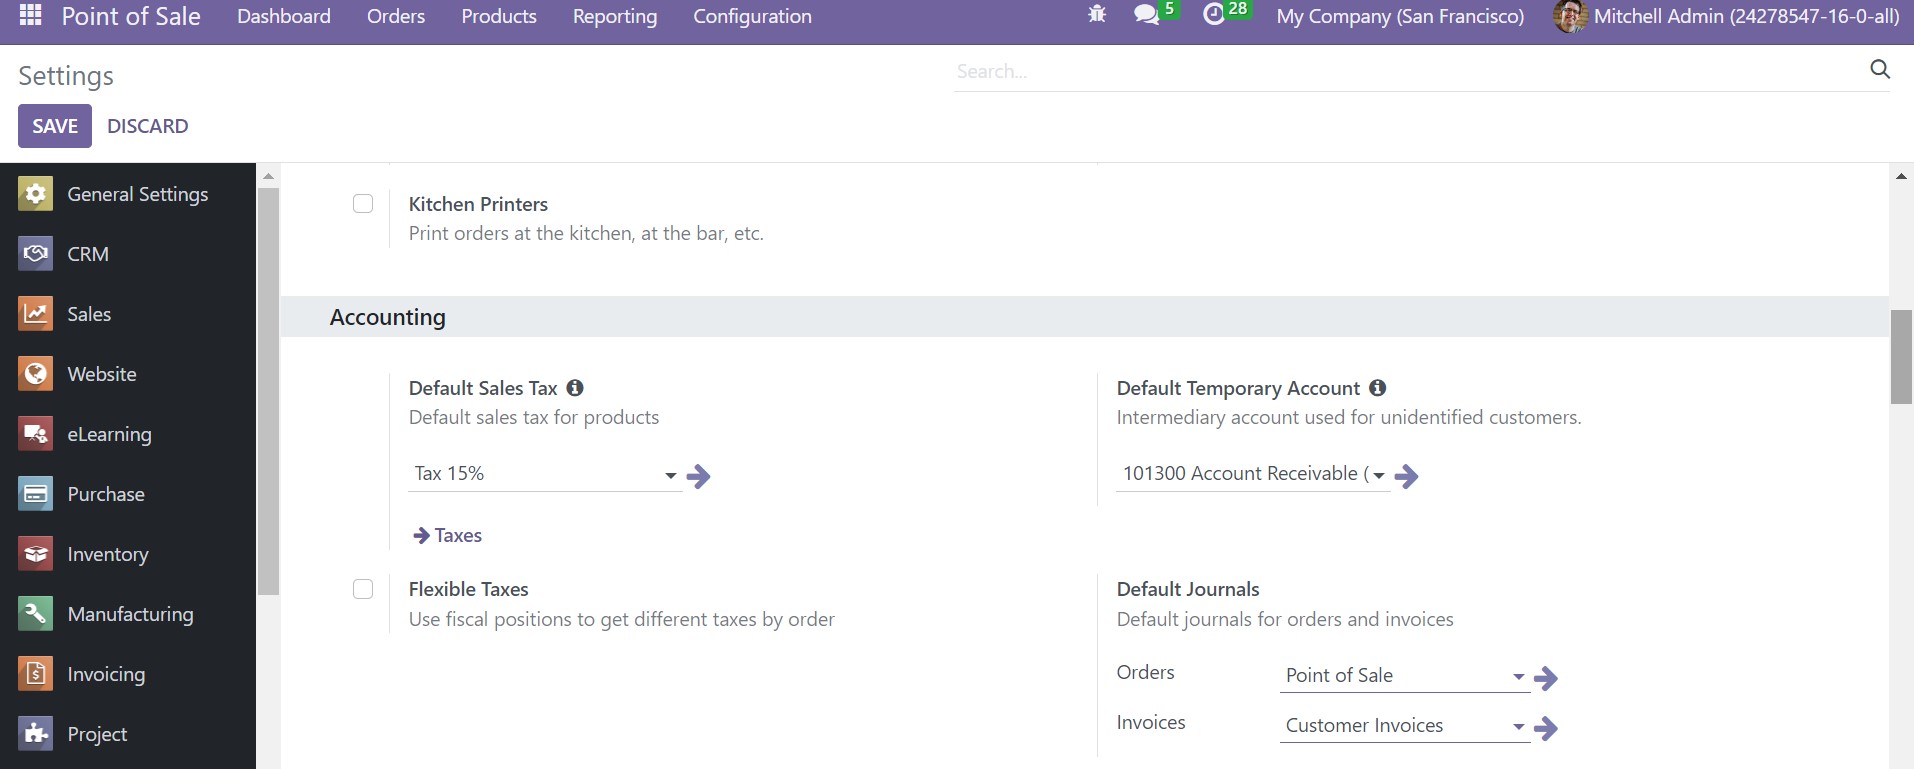The image size is (1914, 769).
Task: Select Website settings in sidebar
Action: [x=128, y=374]
